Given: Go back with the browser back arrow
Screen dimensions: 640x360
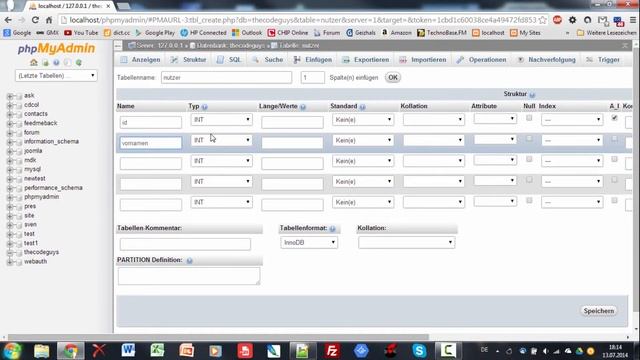Looking at the screenshot, I should coord(8,20).
